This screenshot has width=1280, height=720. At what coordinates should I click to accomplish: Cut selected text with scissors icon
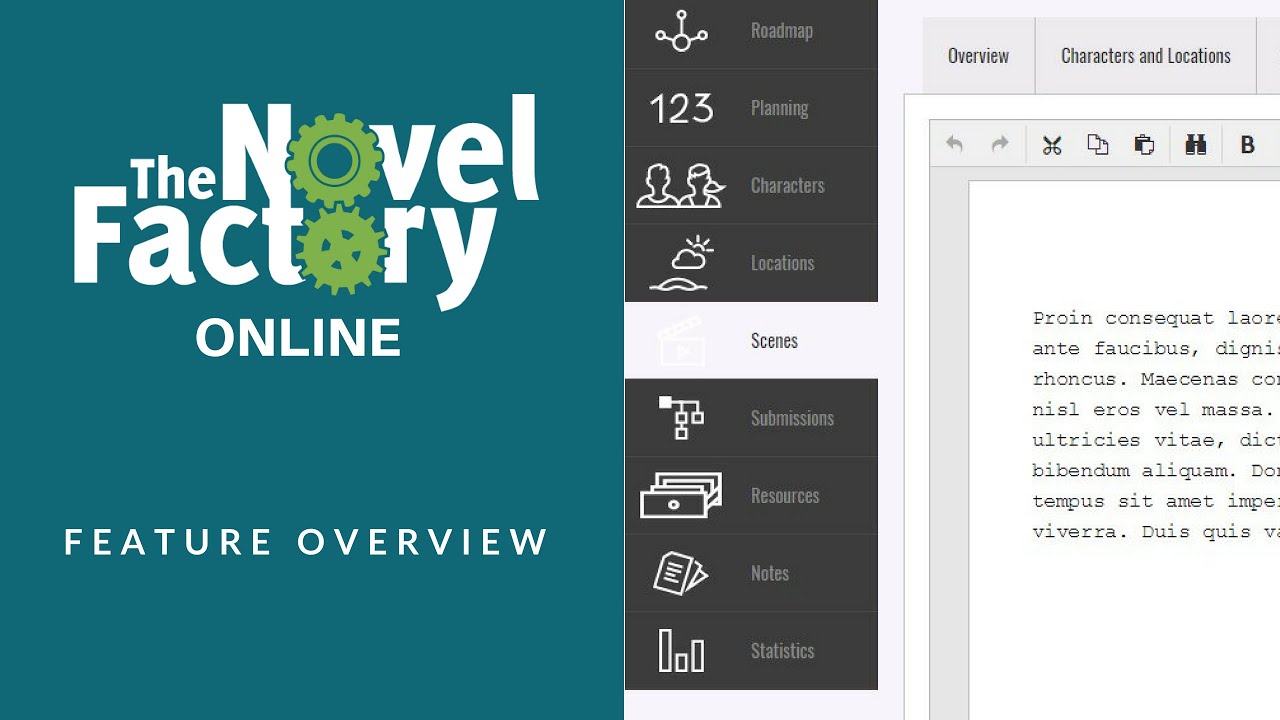tap(1051, 145)
